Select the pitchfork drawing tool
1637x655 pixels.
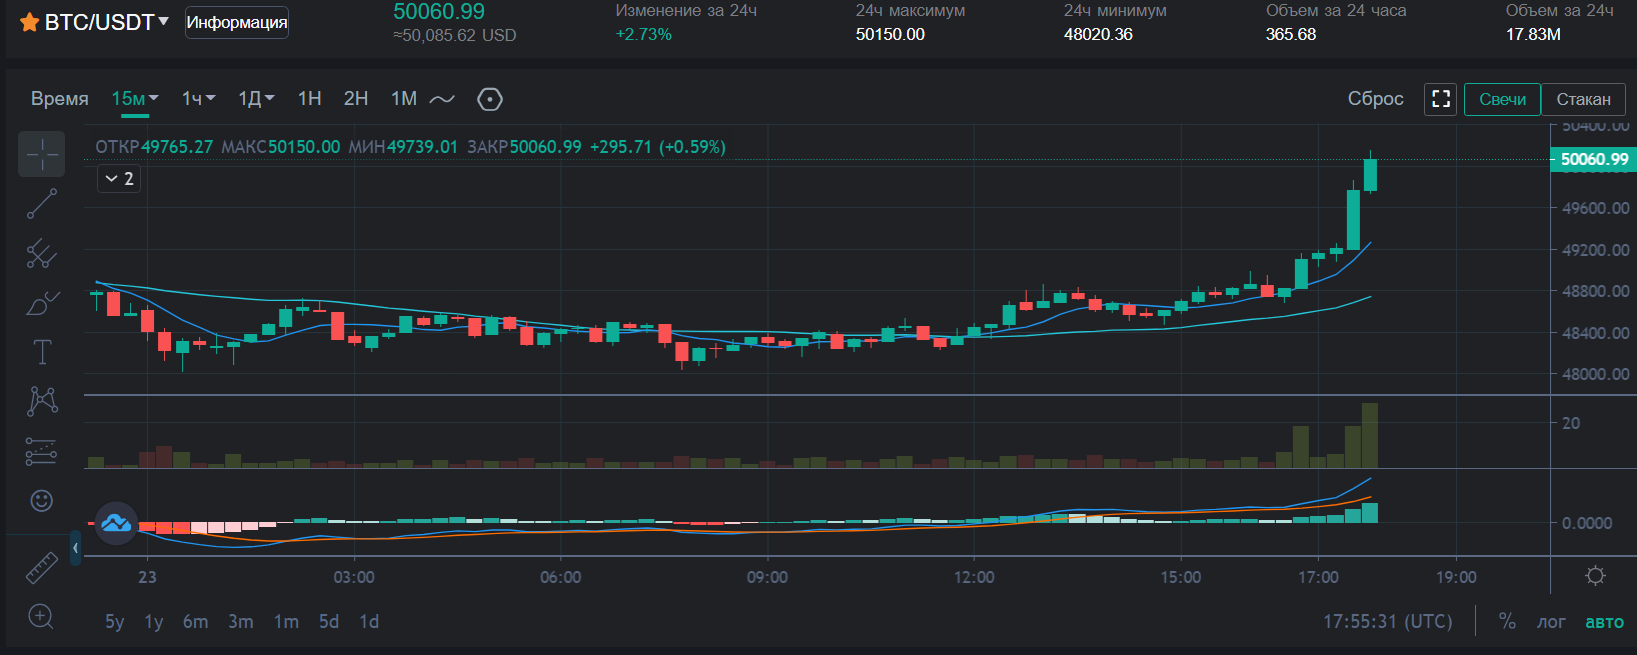coord(42,254)
